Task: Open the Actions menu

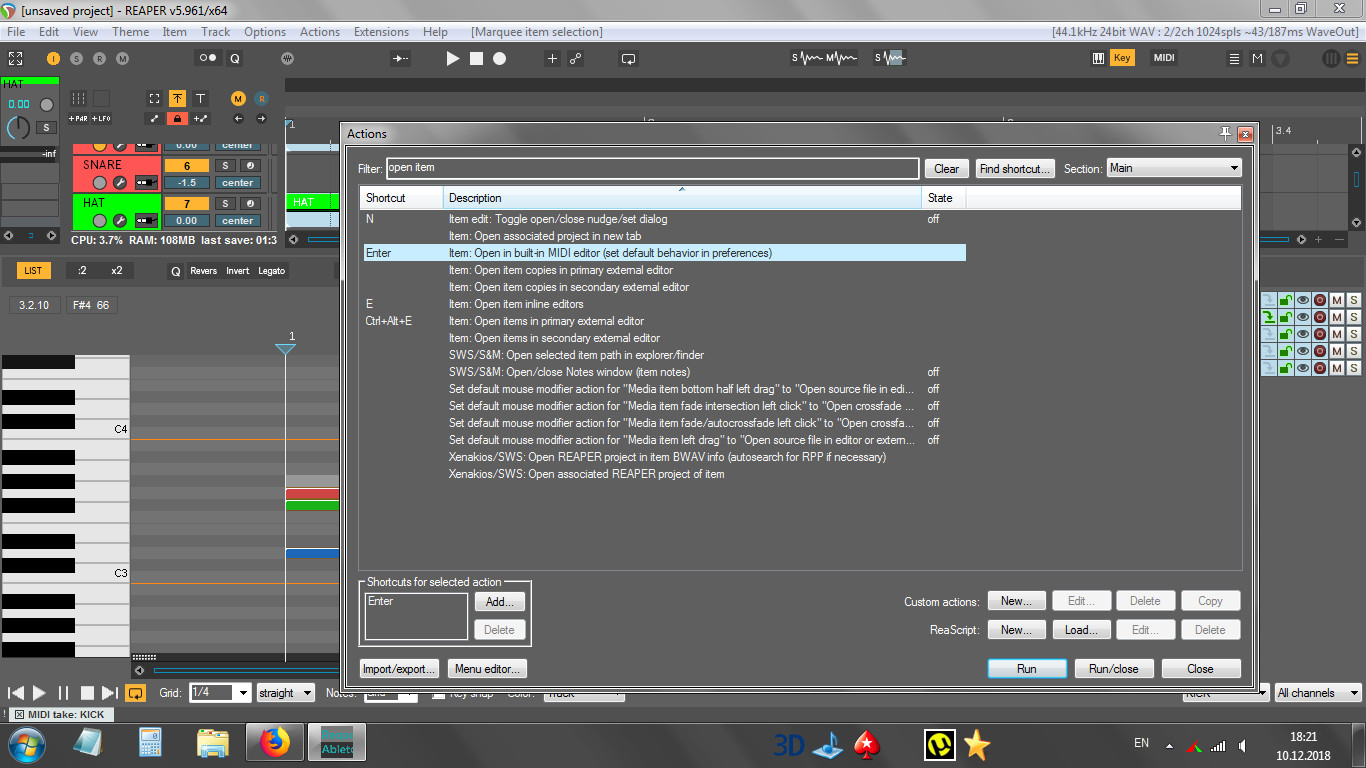Action: [320, 32]
